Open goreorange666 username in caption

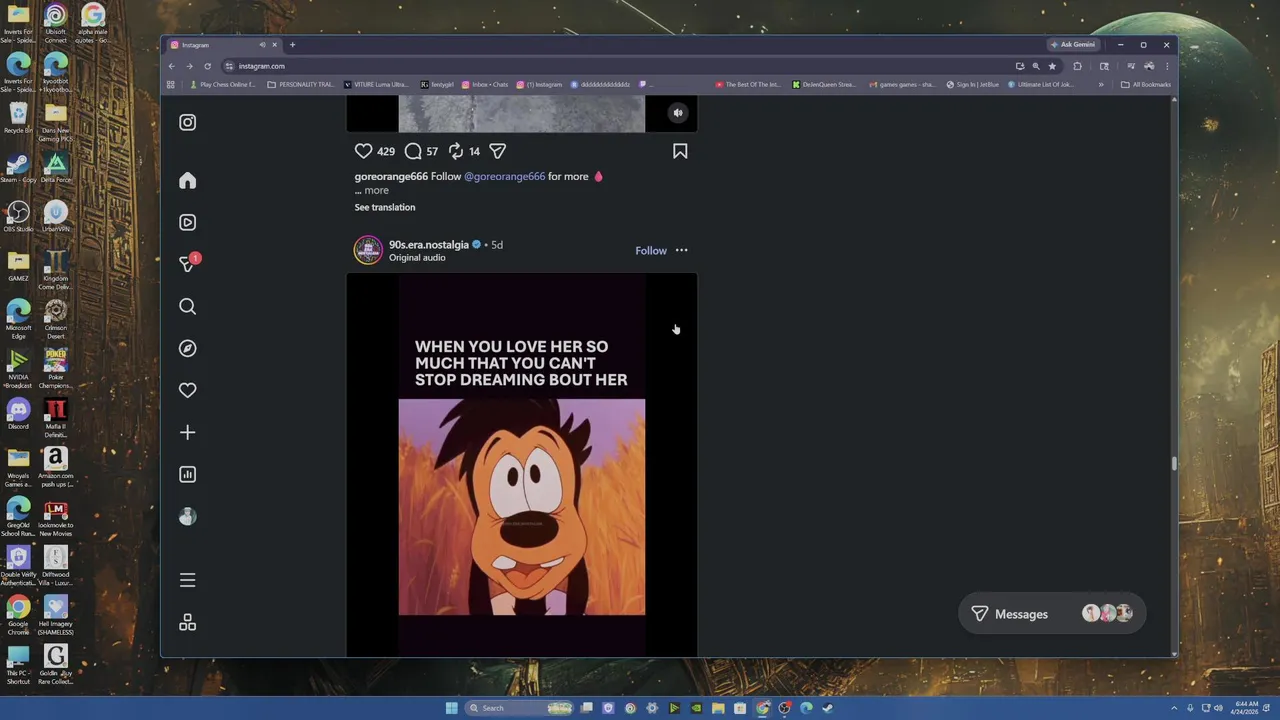[391, 176]
